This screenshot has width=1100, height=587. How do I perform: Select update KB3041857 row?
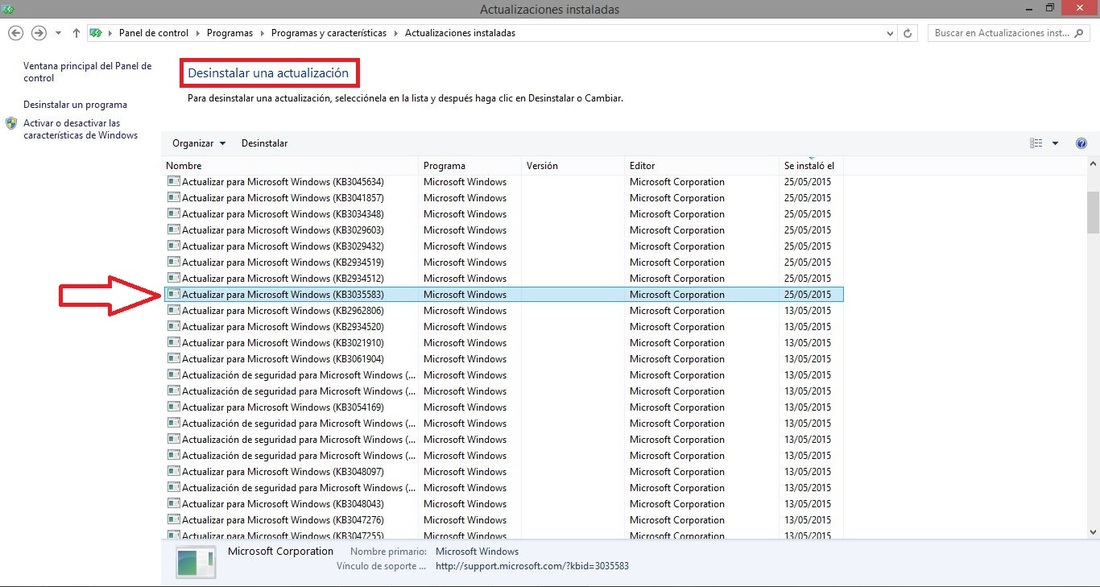(x=503, y=198)
